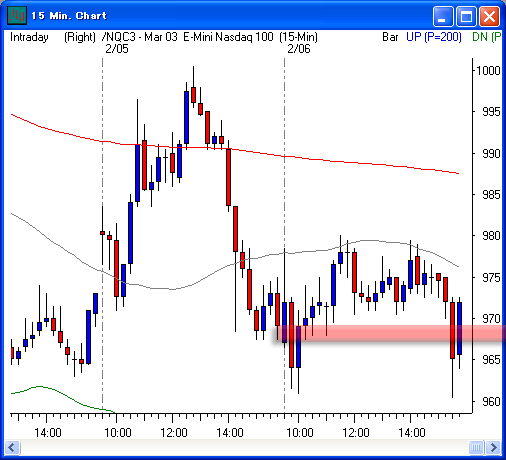The height and width of the screenshot is (460, 506).
Task: Click the '2/05' date marker
Action: pyautogui.click(x=117, y=49)
